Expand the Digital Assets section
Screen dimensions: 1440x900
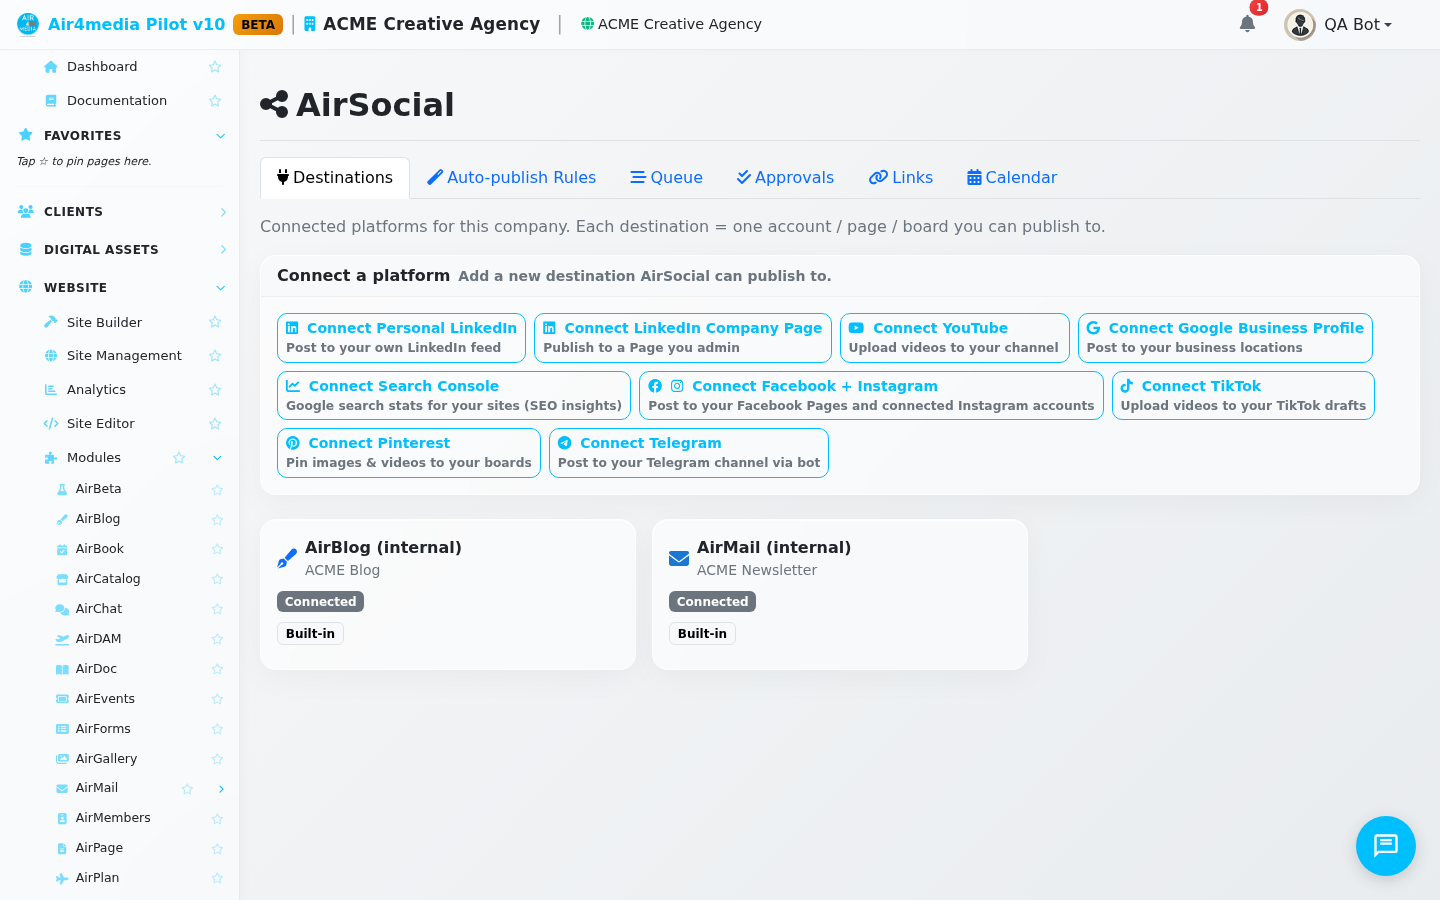(x=223, y=250)
